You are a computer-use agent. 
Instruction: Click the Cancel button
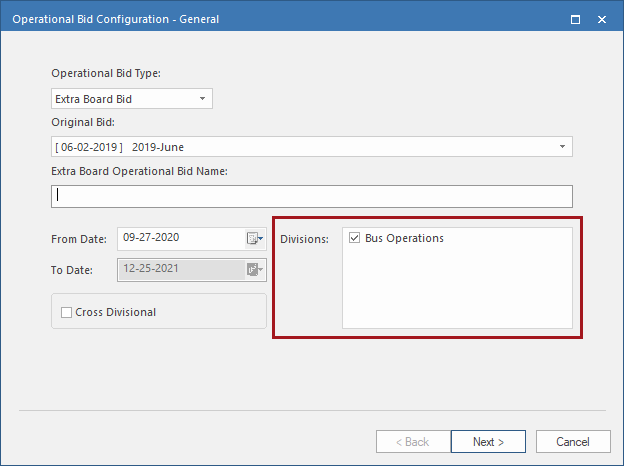tap(573, 442)
